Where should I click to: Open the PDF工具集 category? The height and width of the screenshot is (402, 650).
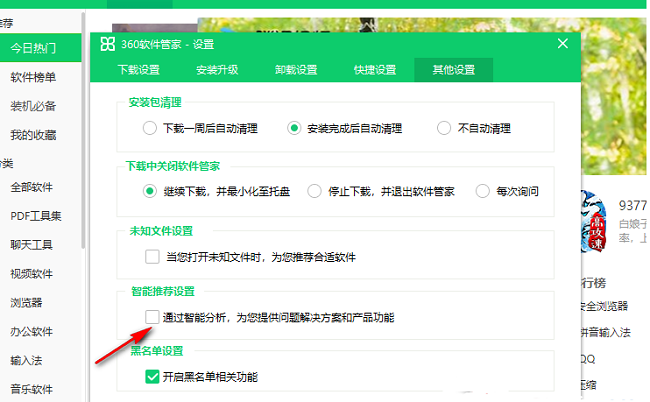(x=36, y=216)
